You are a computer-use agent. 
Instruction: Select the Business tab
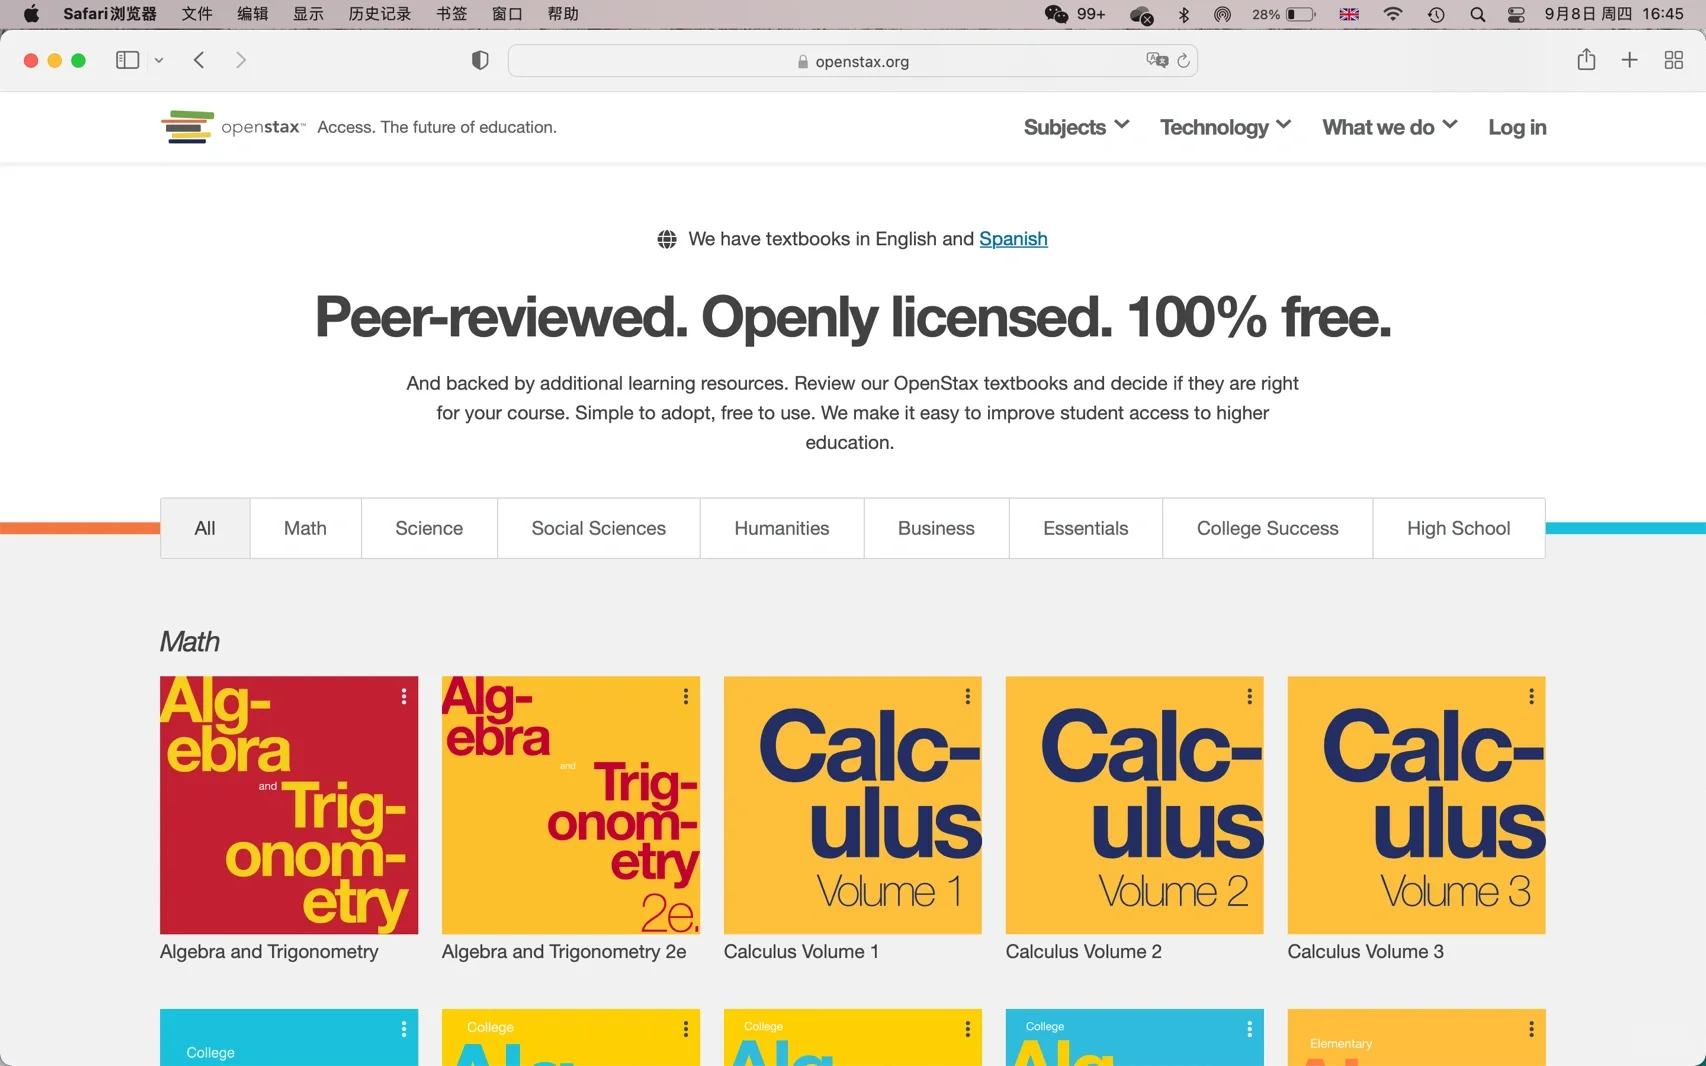pyautogui.click(x=936, y=528)
